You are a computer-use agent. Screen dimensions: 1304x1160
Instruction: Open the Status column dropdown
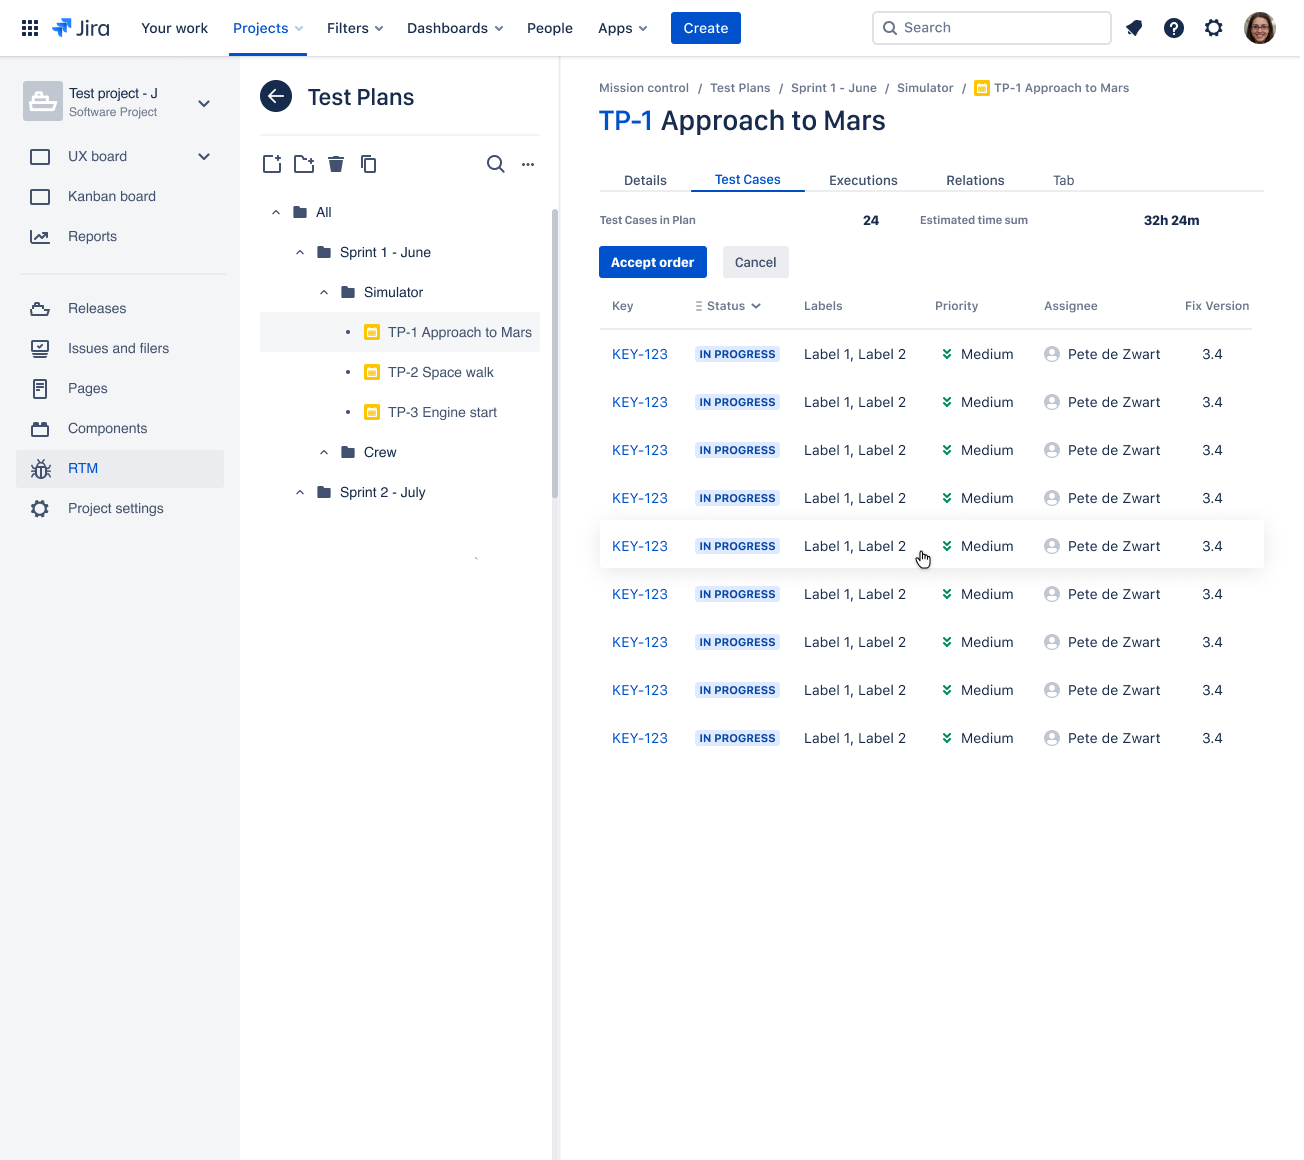(728, 306)
